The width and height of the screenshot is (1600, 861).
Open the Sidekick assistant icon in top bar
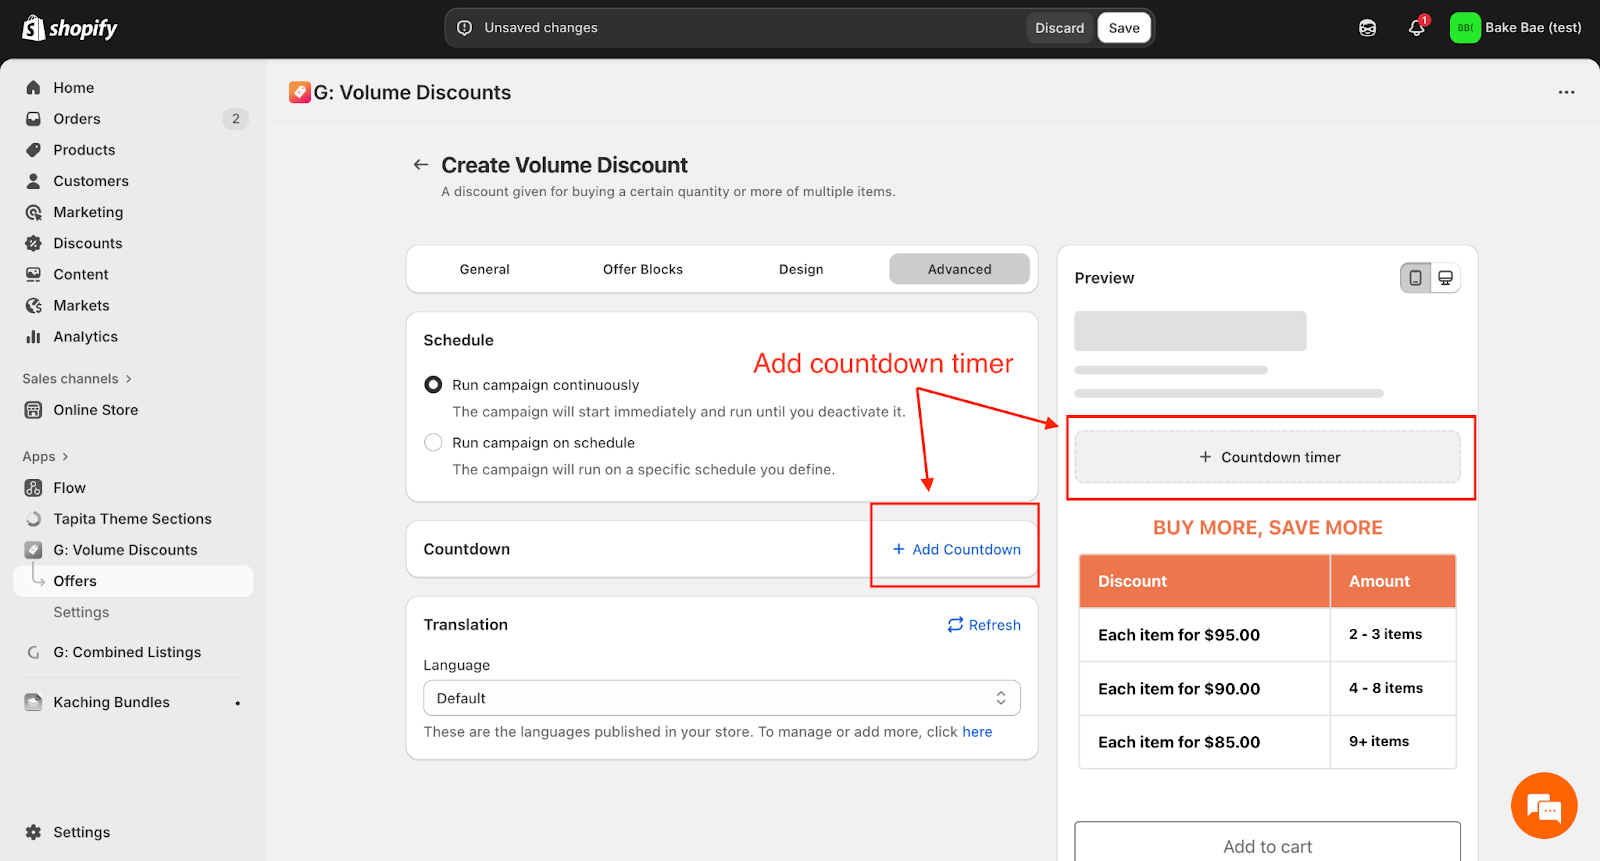coord(1367,28)
